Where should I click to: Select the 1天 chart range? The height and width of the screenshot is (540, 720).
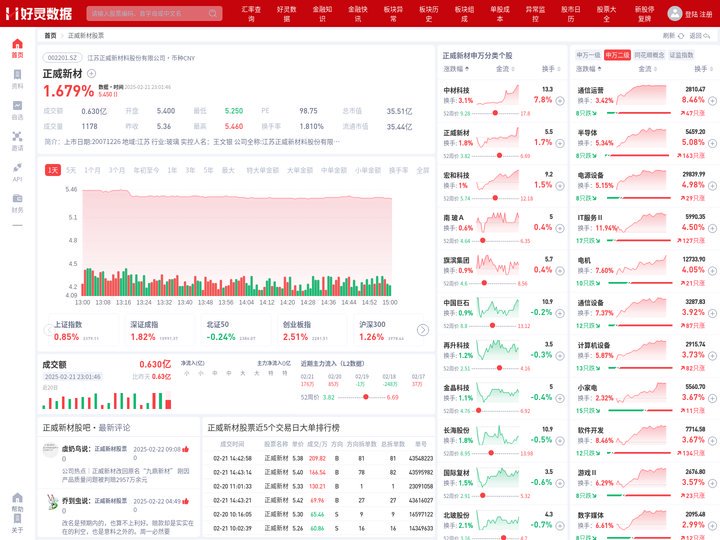pos(53,170)
